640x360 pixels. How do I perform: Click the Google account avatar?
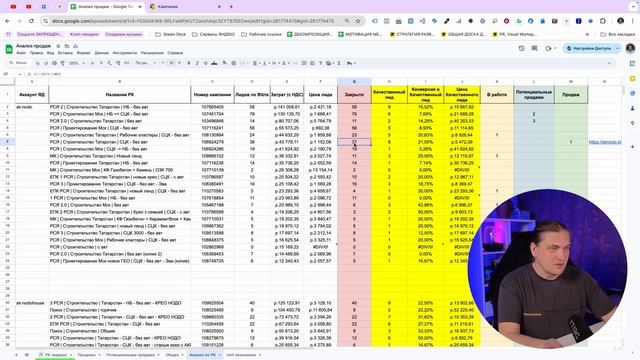tap(630, 48)
